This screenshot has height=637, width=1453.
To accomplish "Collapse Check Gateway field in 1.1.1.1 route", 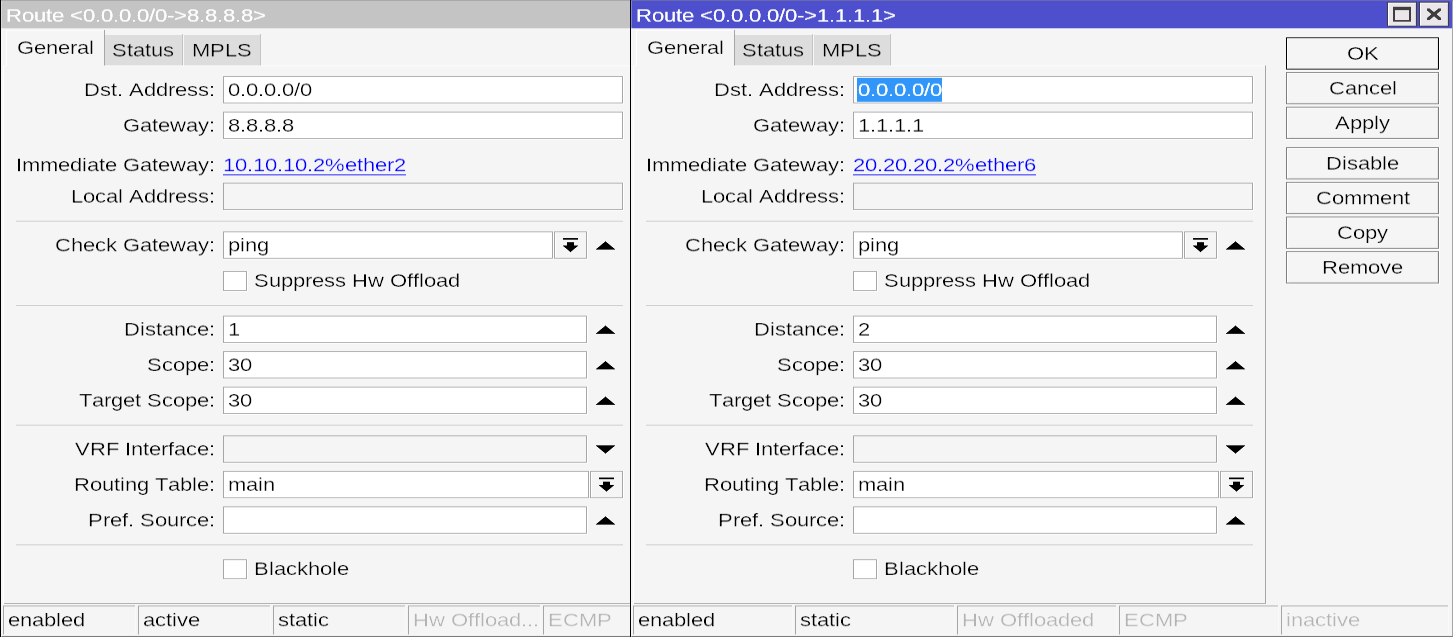I will [1235, 245].
